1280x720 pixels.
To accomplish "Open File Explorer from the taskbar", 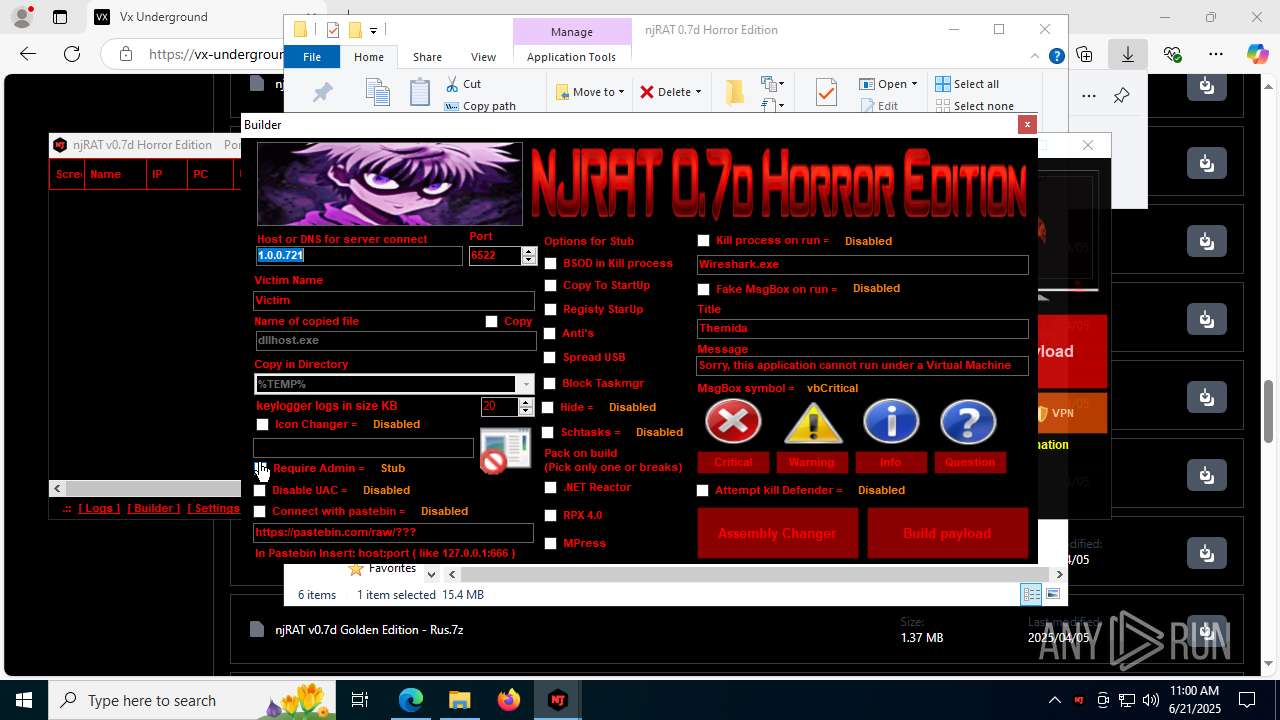I will coord(460,700).
